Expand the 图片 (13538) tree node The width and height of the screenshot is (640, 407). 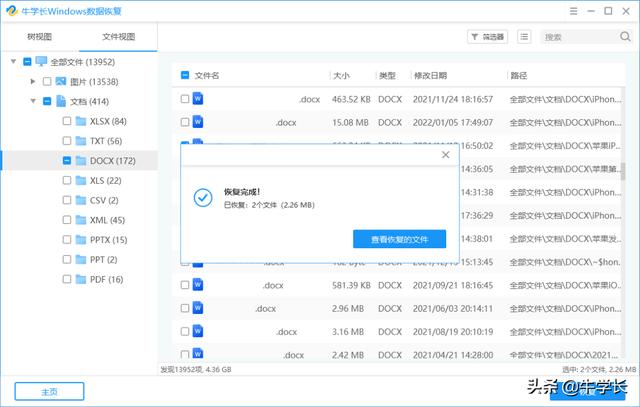[32, 81]
